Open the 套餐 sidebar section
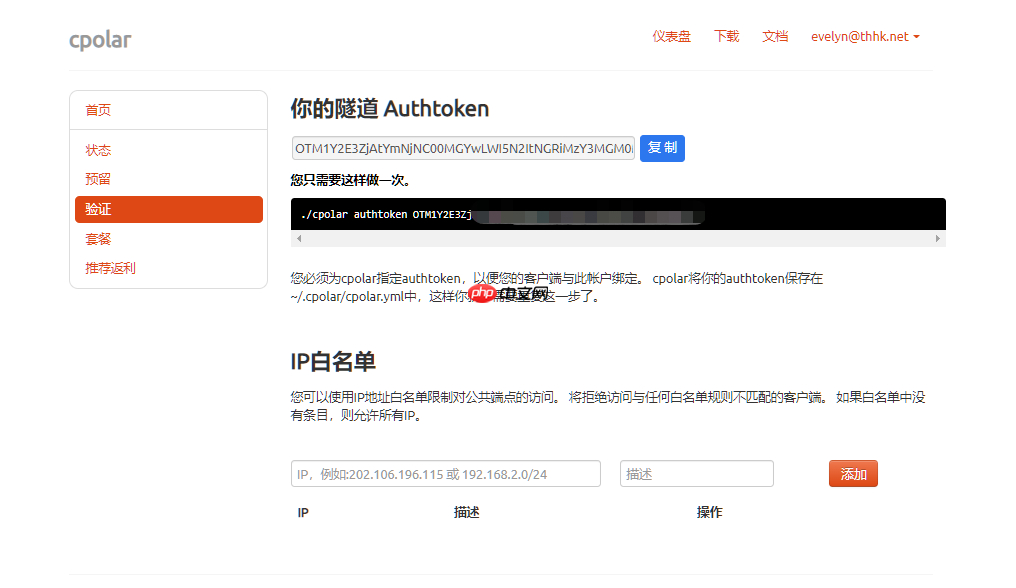 pyautogui.click(x=97, y=238)
